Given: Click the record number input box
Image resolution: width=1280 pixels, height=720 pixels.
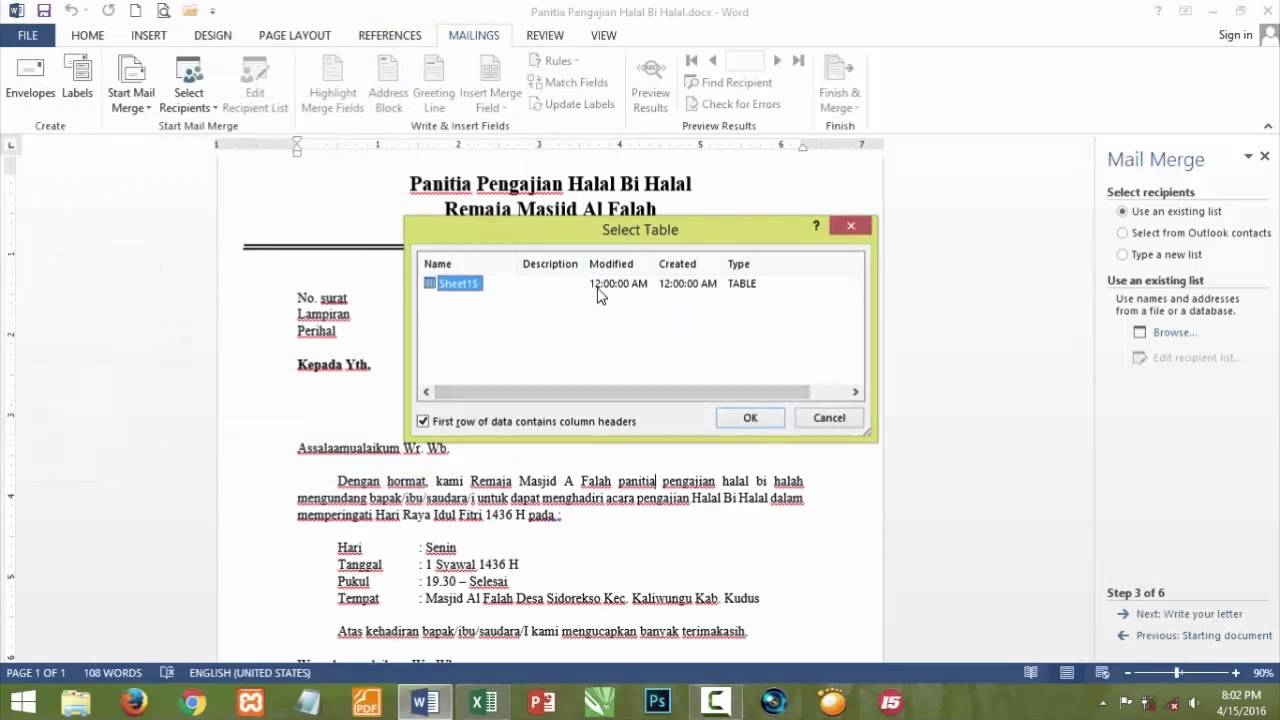Looking at the screenshot, I should (745, 61).
